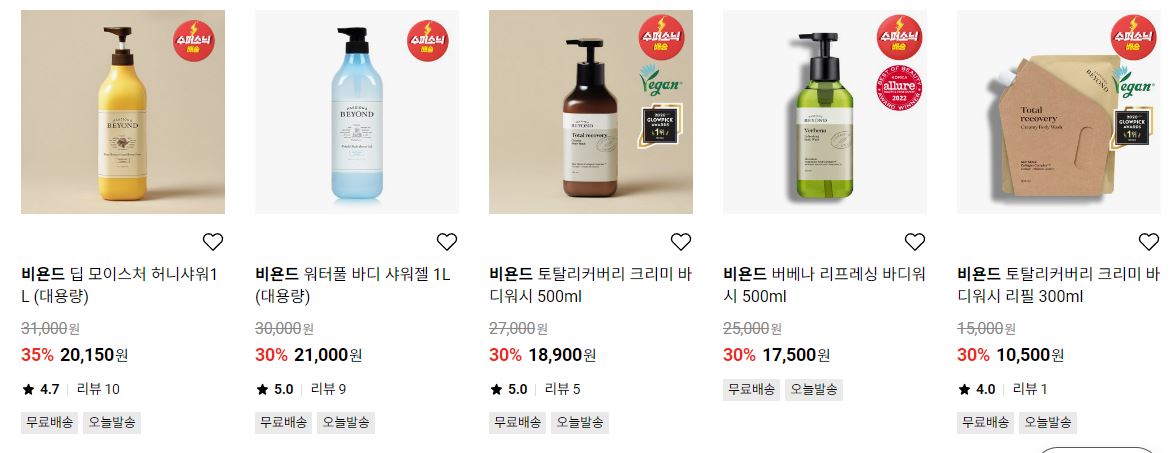The image size is (1169, 453).
Task: Like the Total Recovery refill 300ml with heart
Action: coord(1149,241)
